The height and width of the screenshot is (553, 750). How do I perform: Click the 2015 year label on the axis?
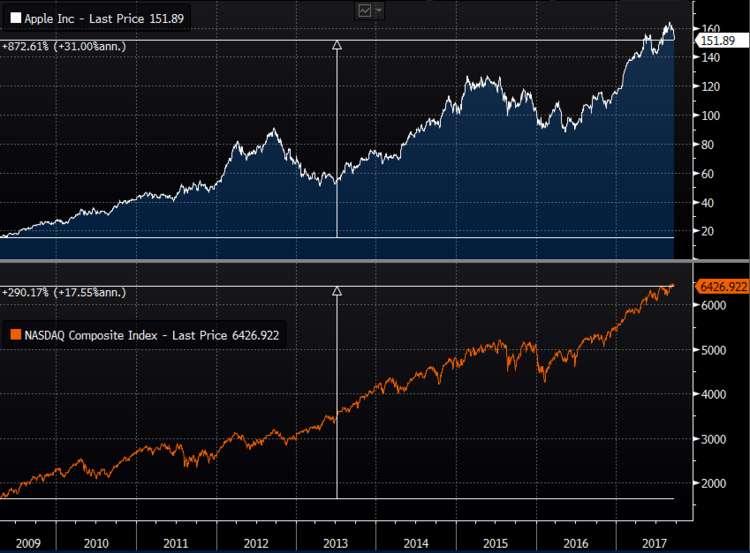(x=495, y=543)
